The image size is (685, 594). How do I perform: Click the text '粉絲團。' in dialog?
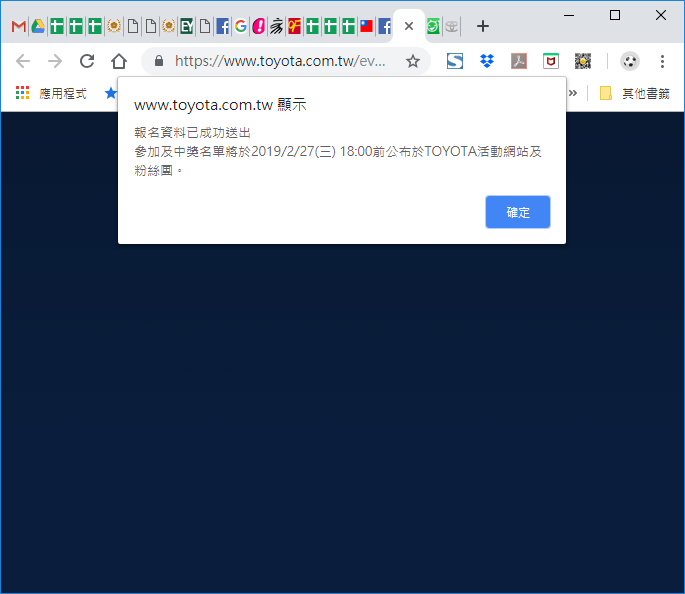158,170
